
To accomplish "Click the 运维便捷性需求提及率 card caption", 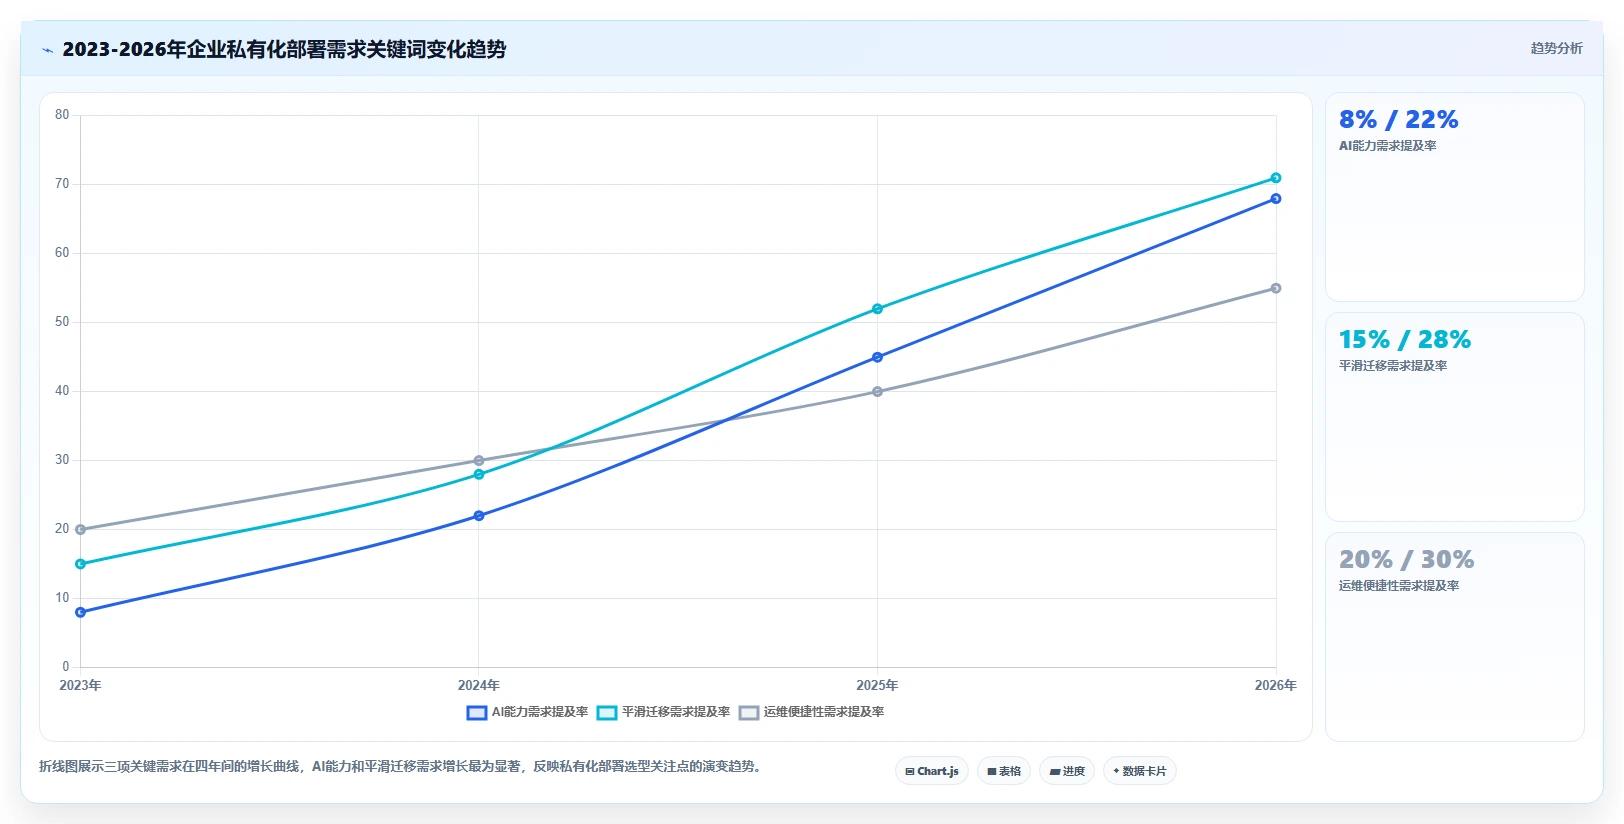I will point(1399,586).
